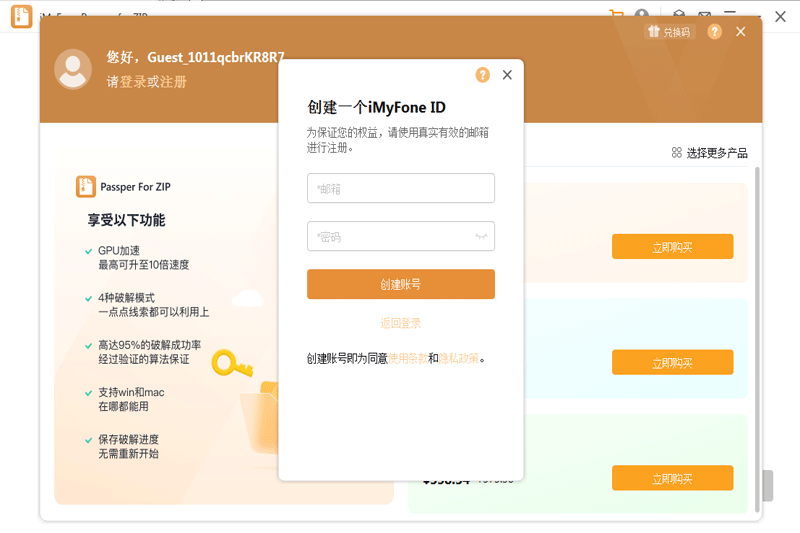Click the 兑换码 redeem code gift button
The image size is (800, 533).
(669, 32)
